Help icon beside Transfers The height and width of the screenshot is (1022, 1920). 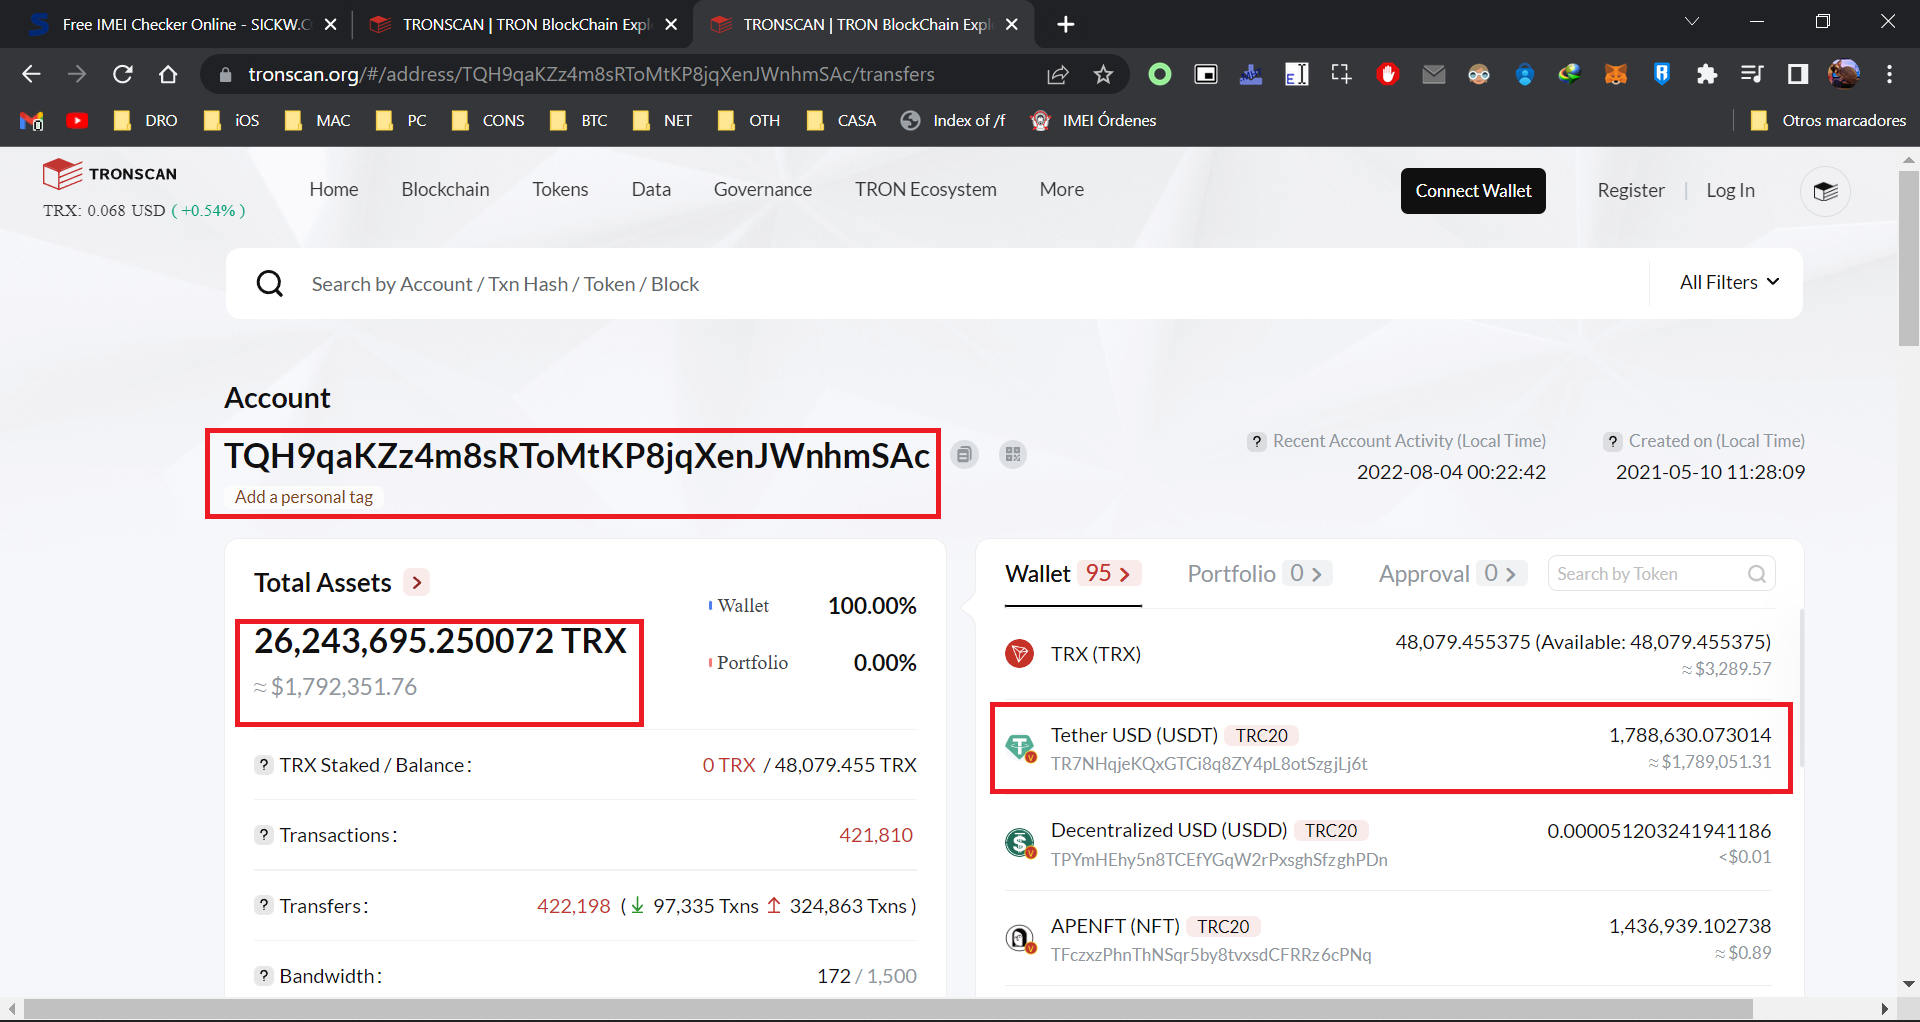[263, 905]
